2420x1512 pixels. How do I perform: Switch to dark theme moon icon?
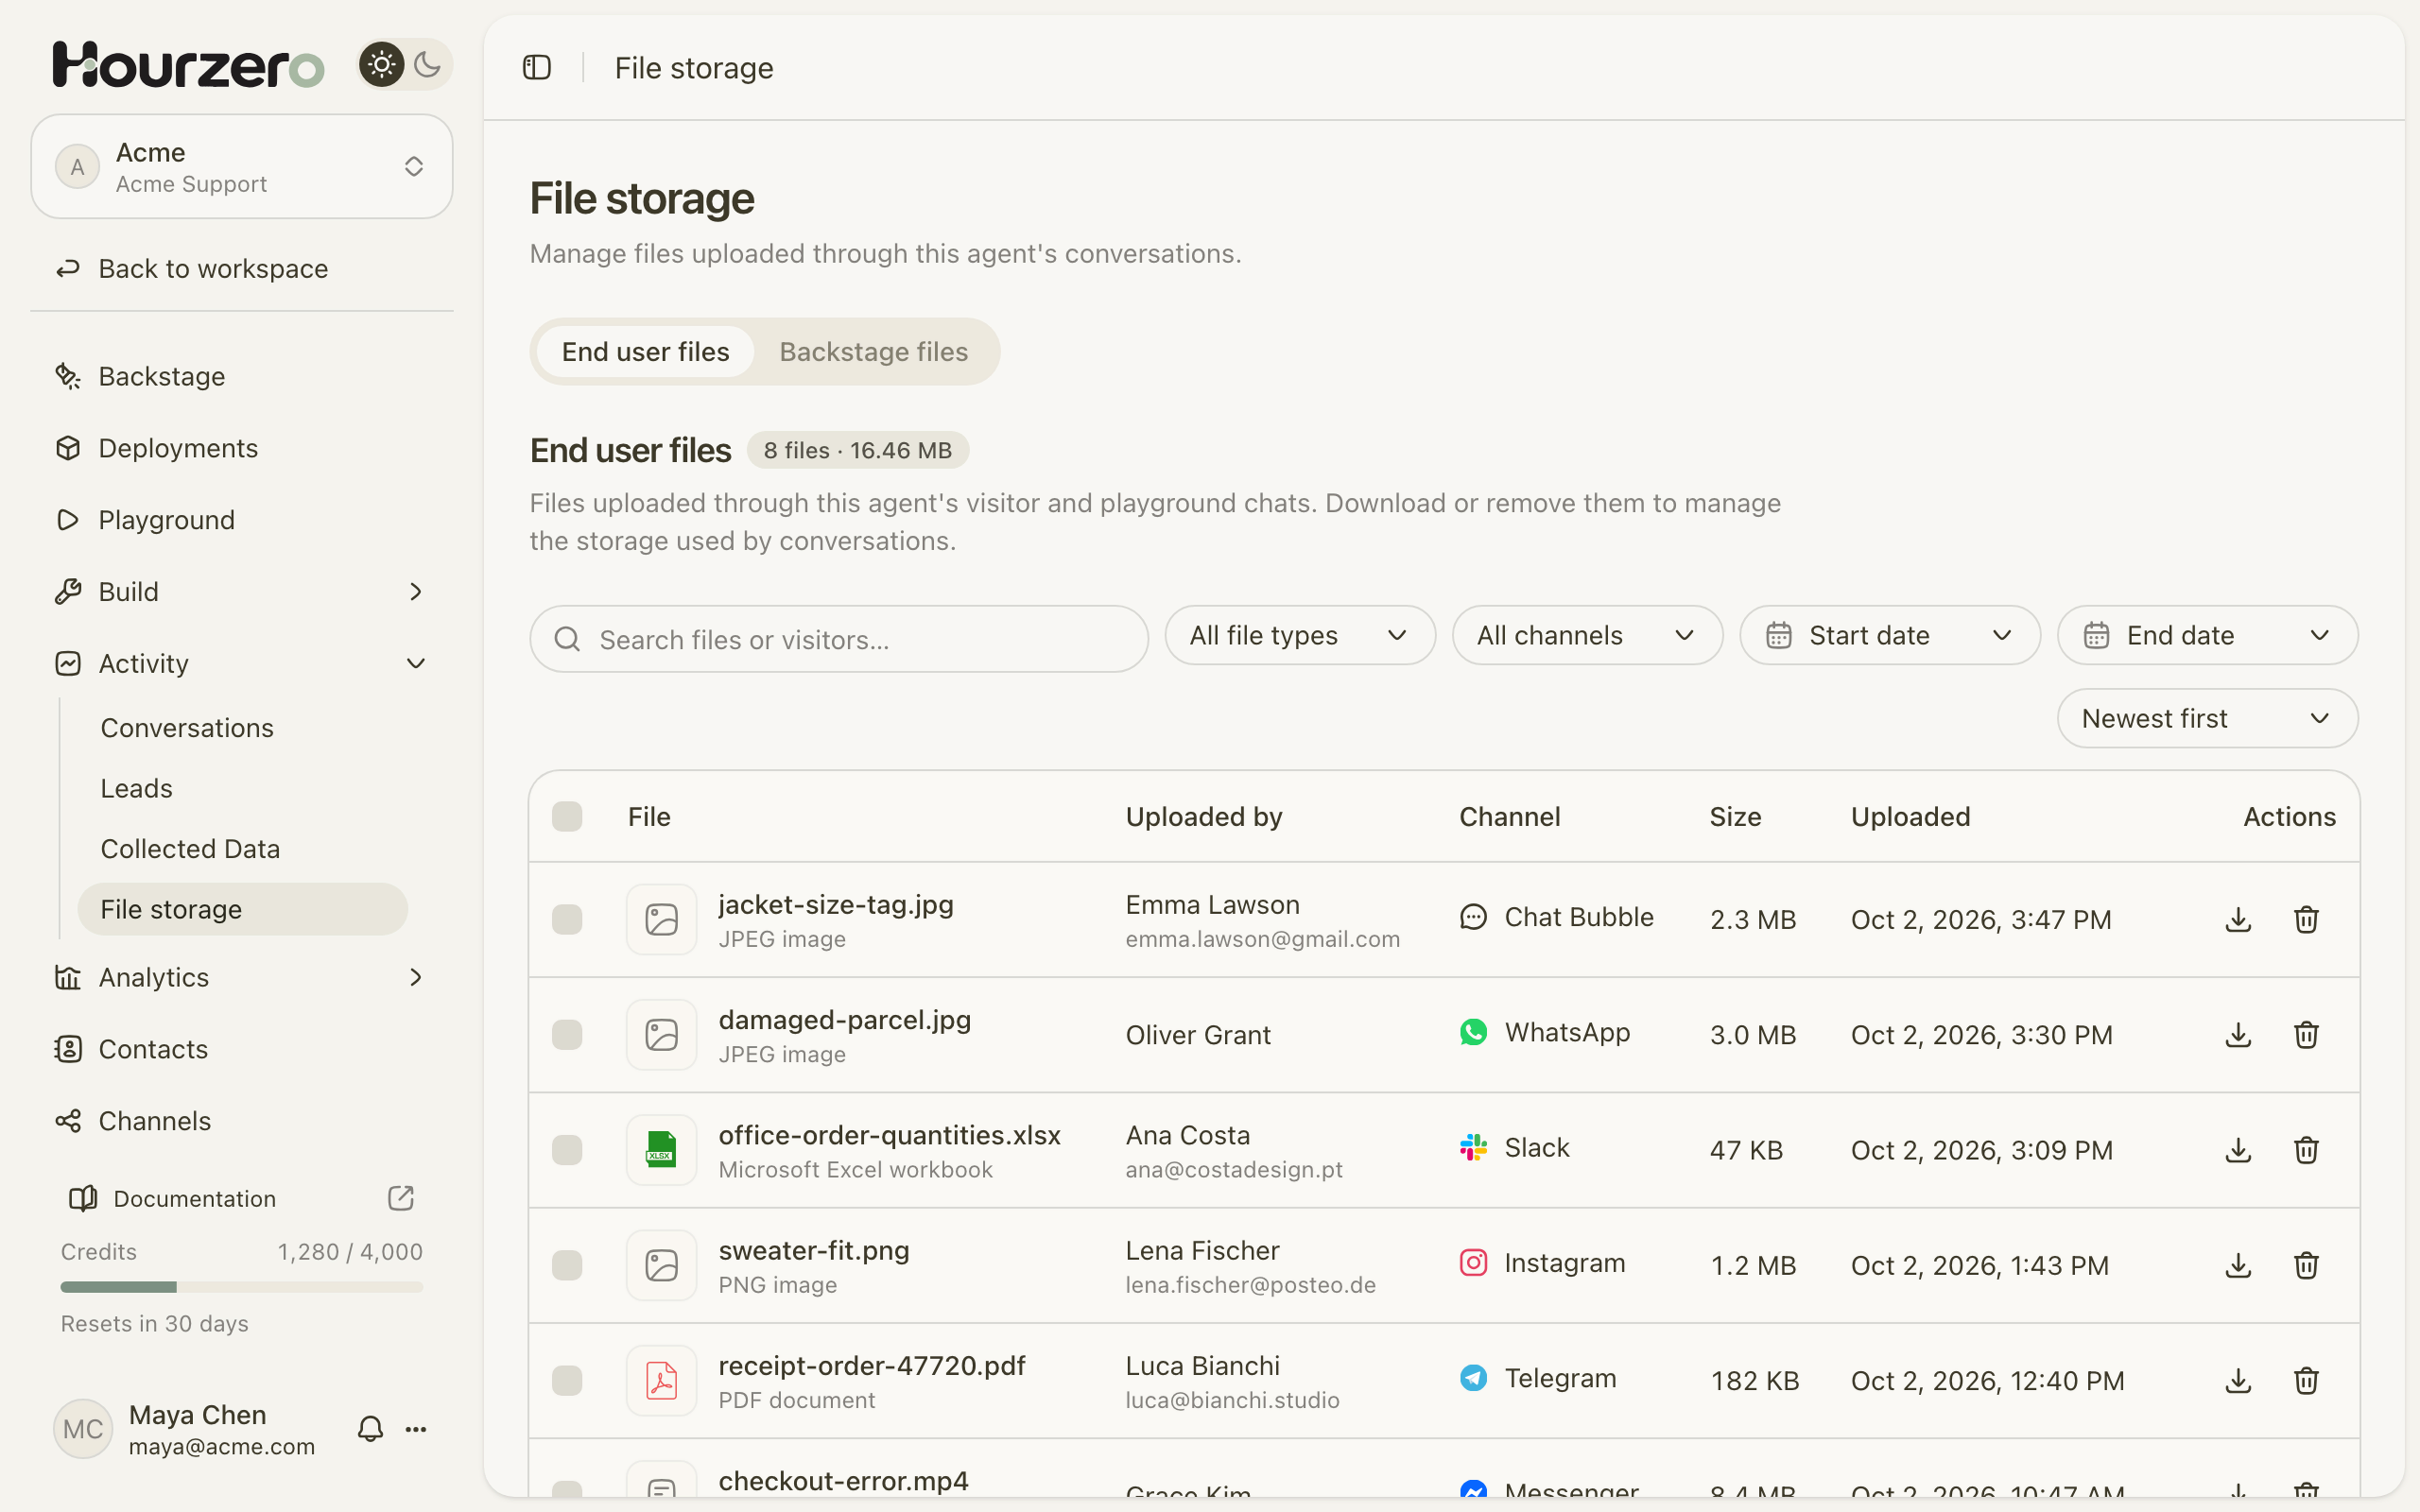(428, 65)
